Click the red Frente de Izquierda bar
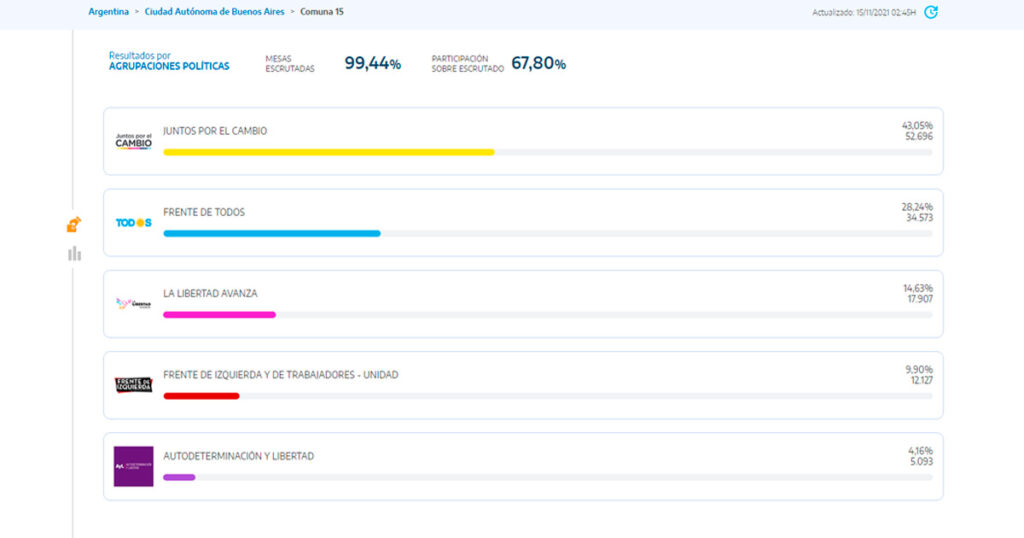Screen dimensions: 1024x538 201,396
